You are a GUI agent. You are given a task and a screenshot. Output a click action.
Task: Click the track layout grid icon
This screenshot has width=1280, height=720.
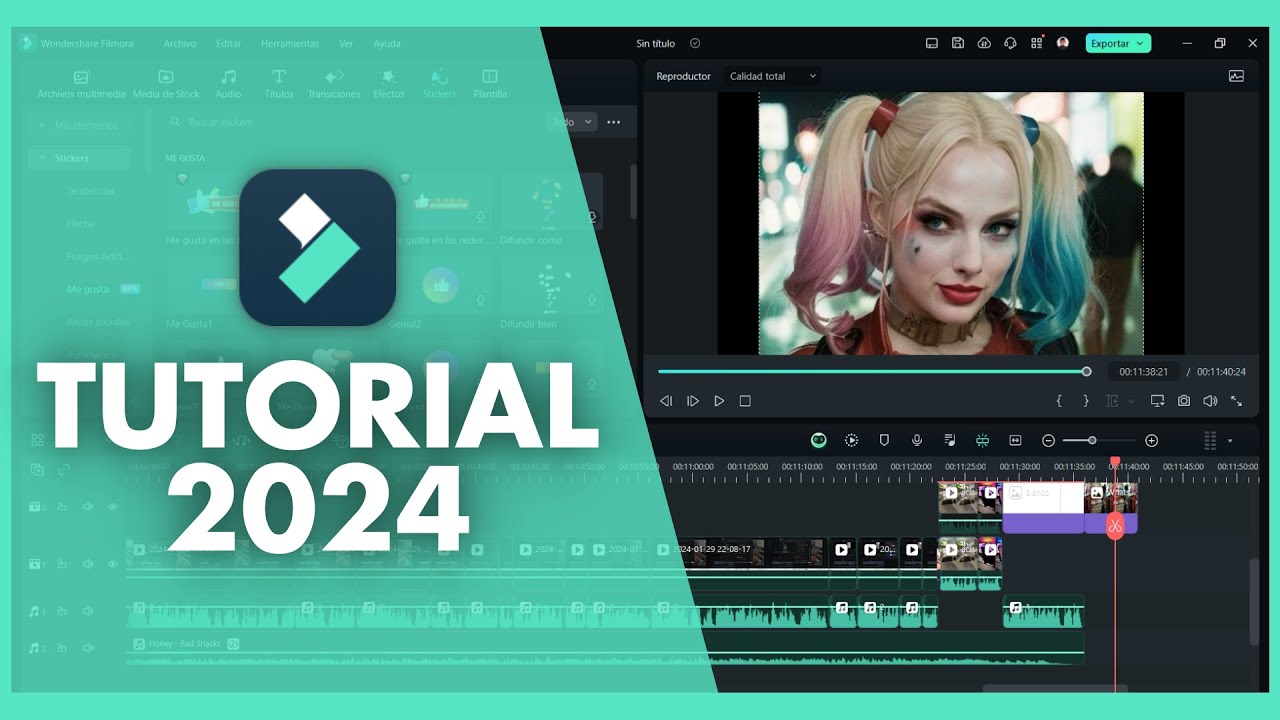[1210, 440]
